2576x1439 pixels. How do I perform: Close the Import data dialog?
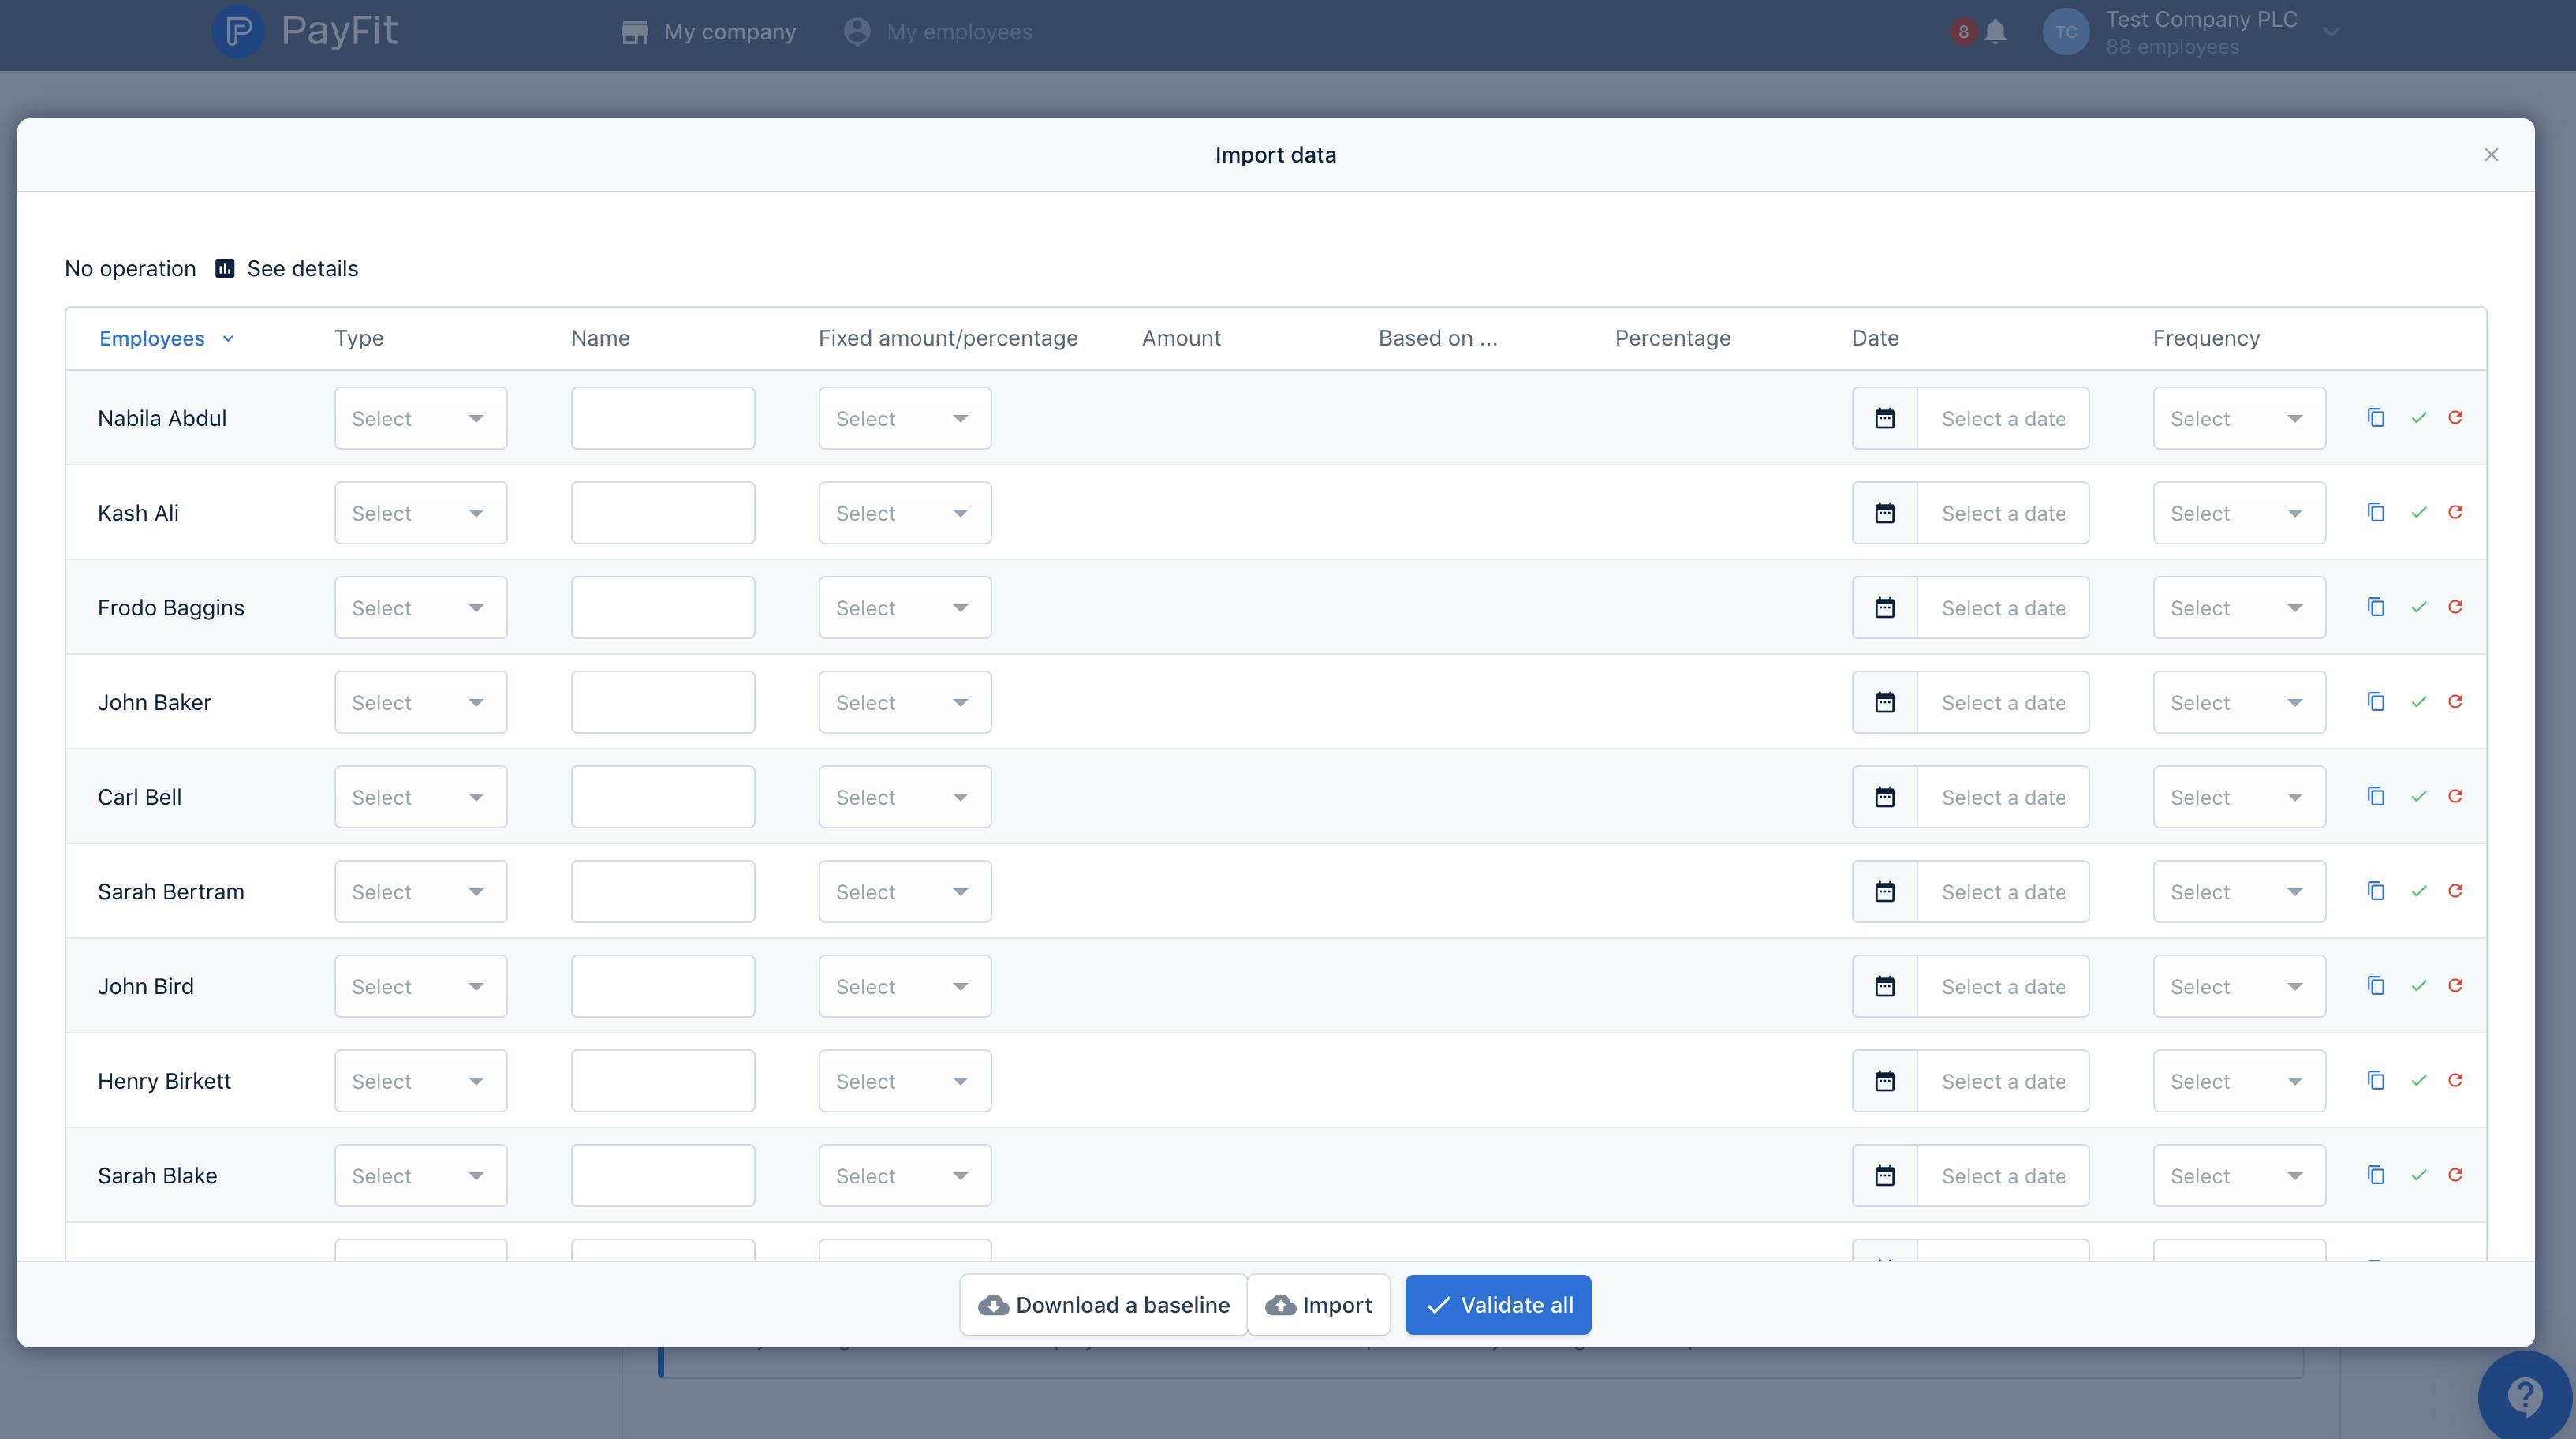coord(2491,155)
